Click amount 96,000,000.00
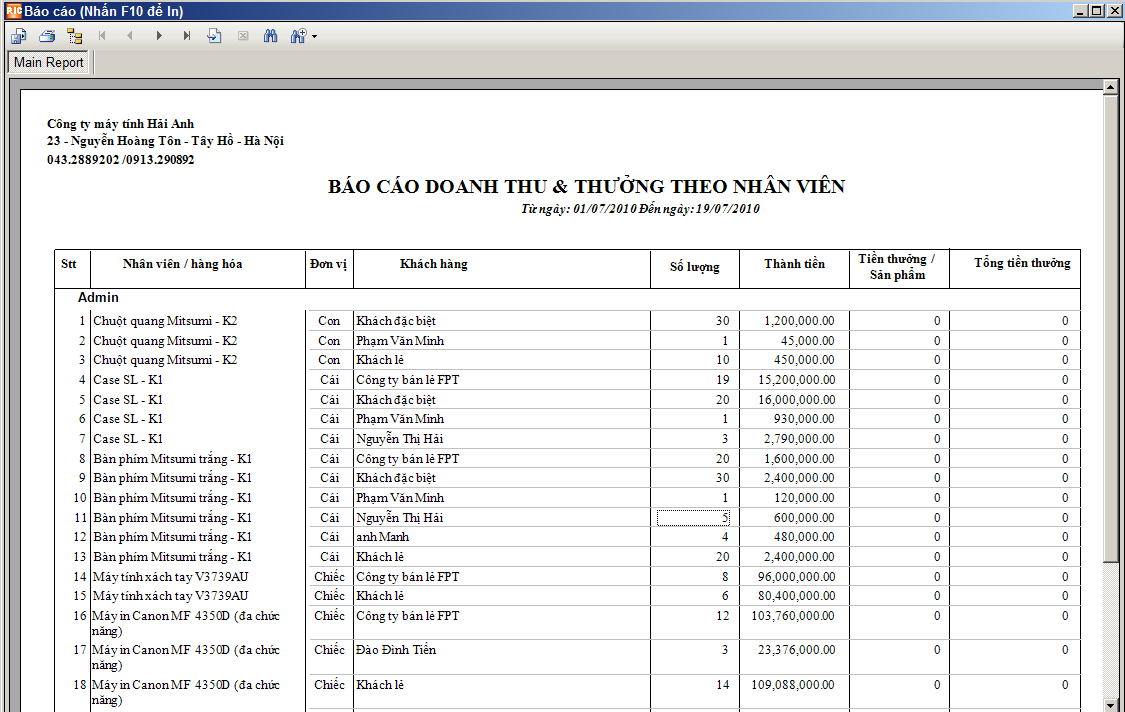 tap(796, 576)
